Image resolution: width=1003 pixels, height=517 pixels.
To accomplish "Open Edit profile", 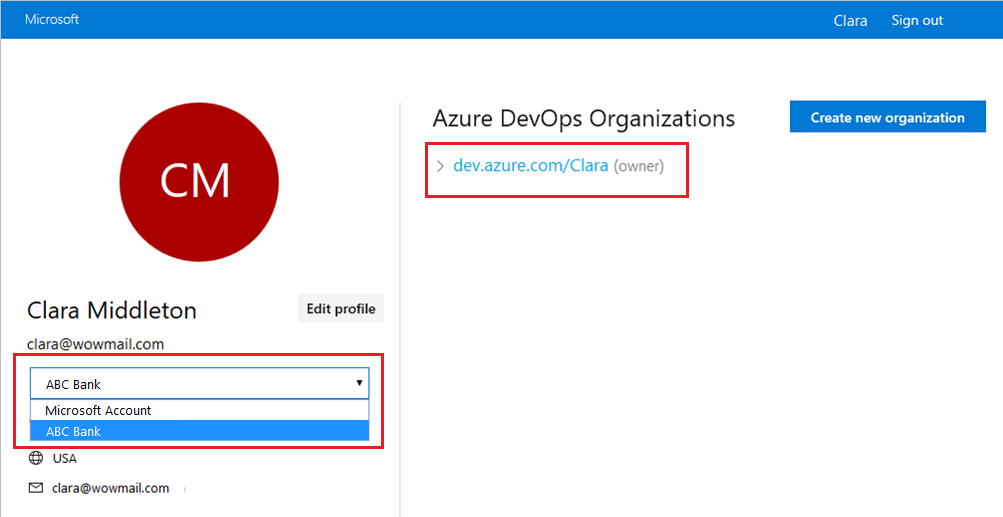I will coord(341,308).
